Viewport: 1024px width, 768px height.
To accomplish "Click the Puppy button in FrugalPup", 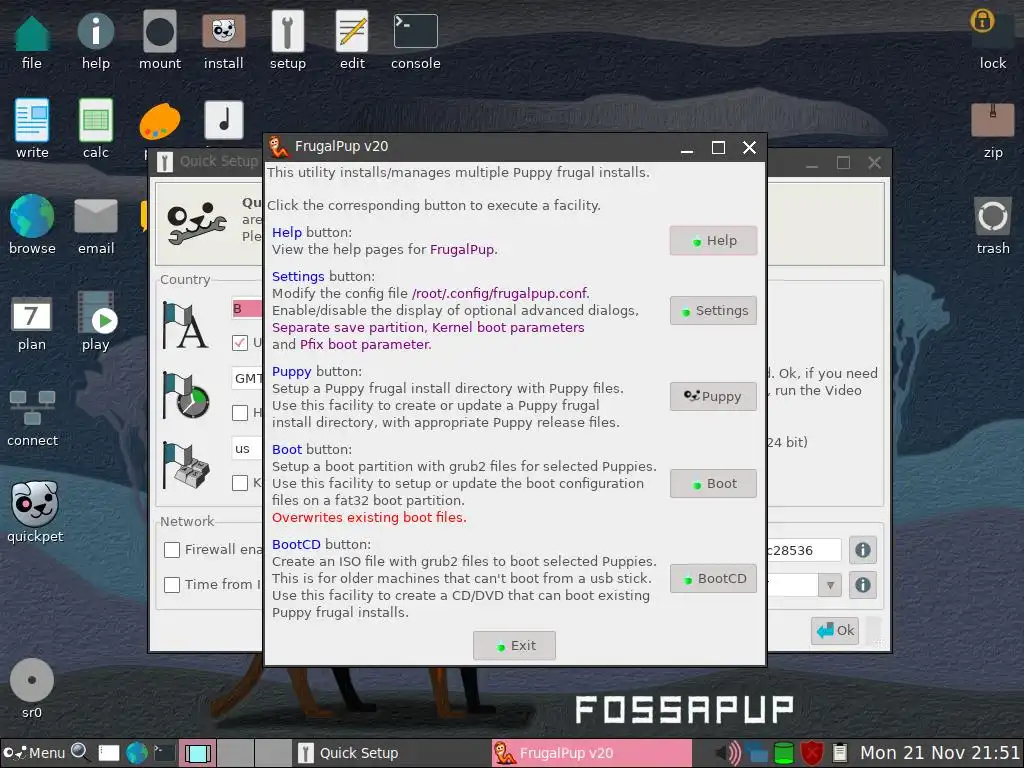I will [713, 396].
